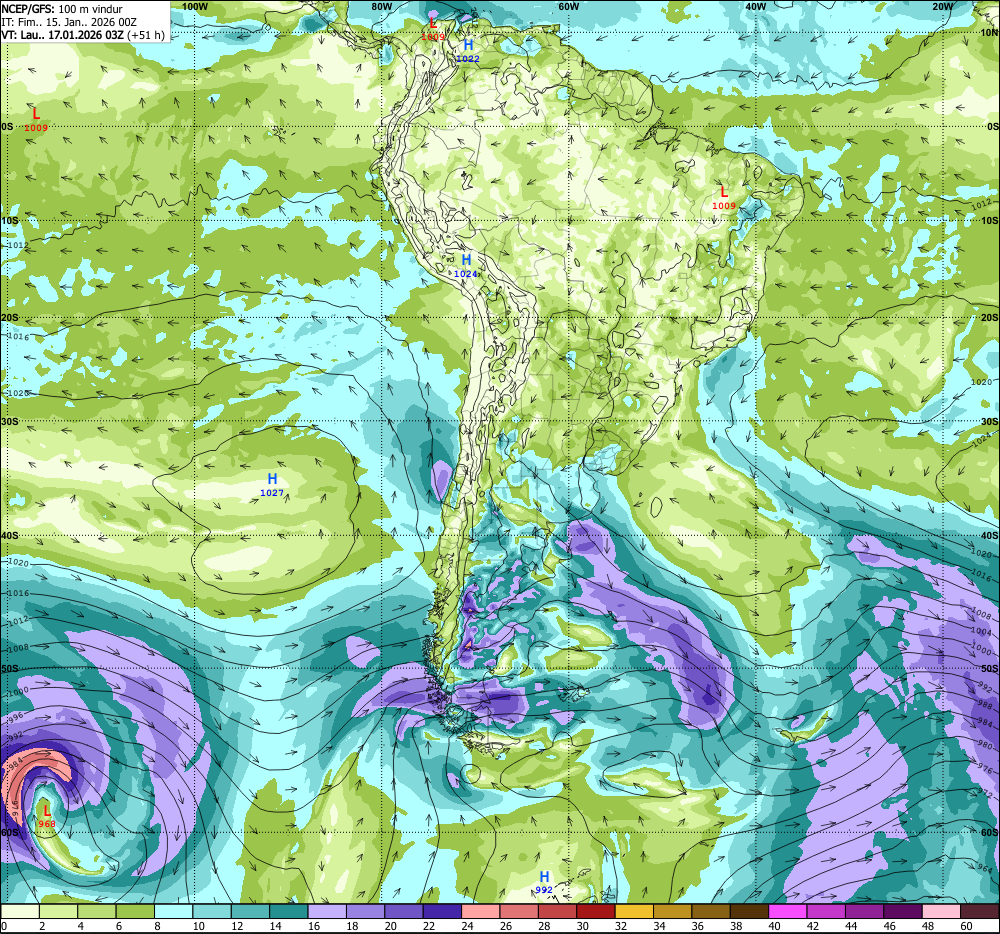
Task: Click the 'IT: Fim.. 15. Jan.. 2026 00Z' line
Action: 69,22
